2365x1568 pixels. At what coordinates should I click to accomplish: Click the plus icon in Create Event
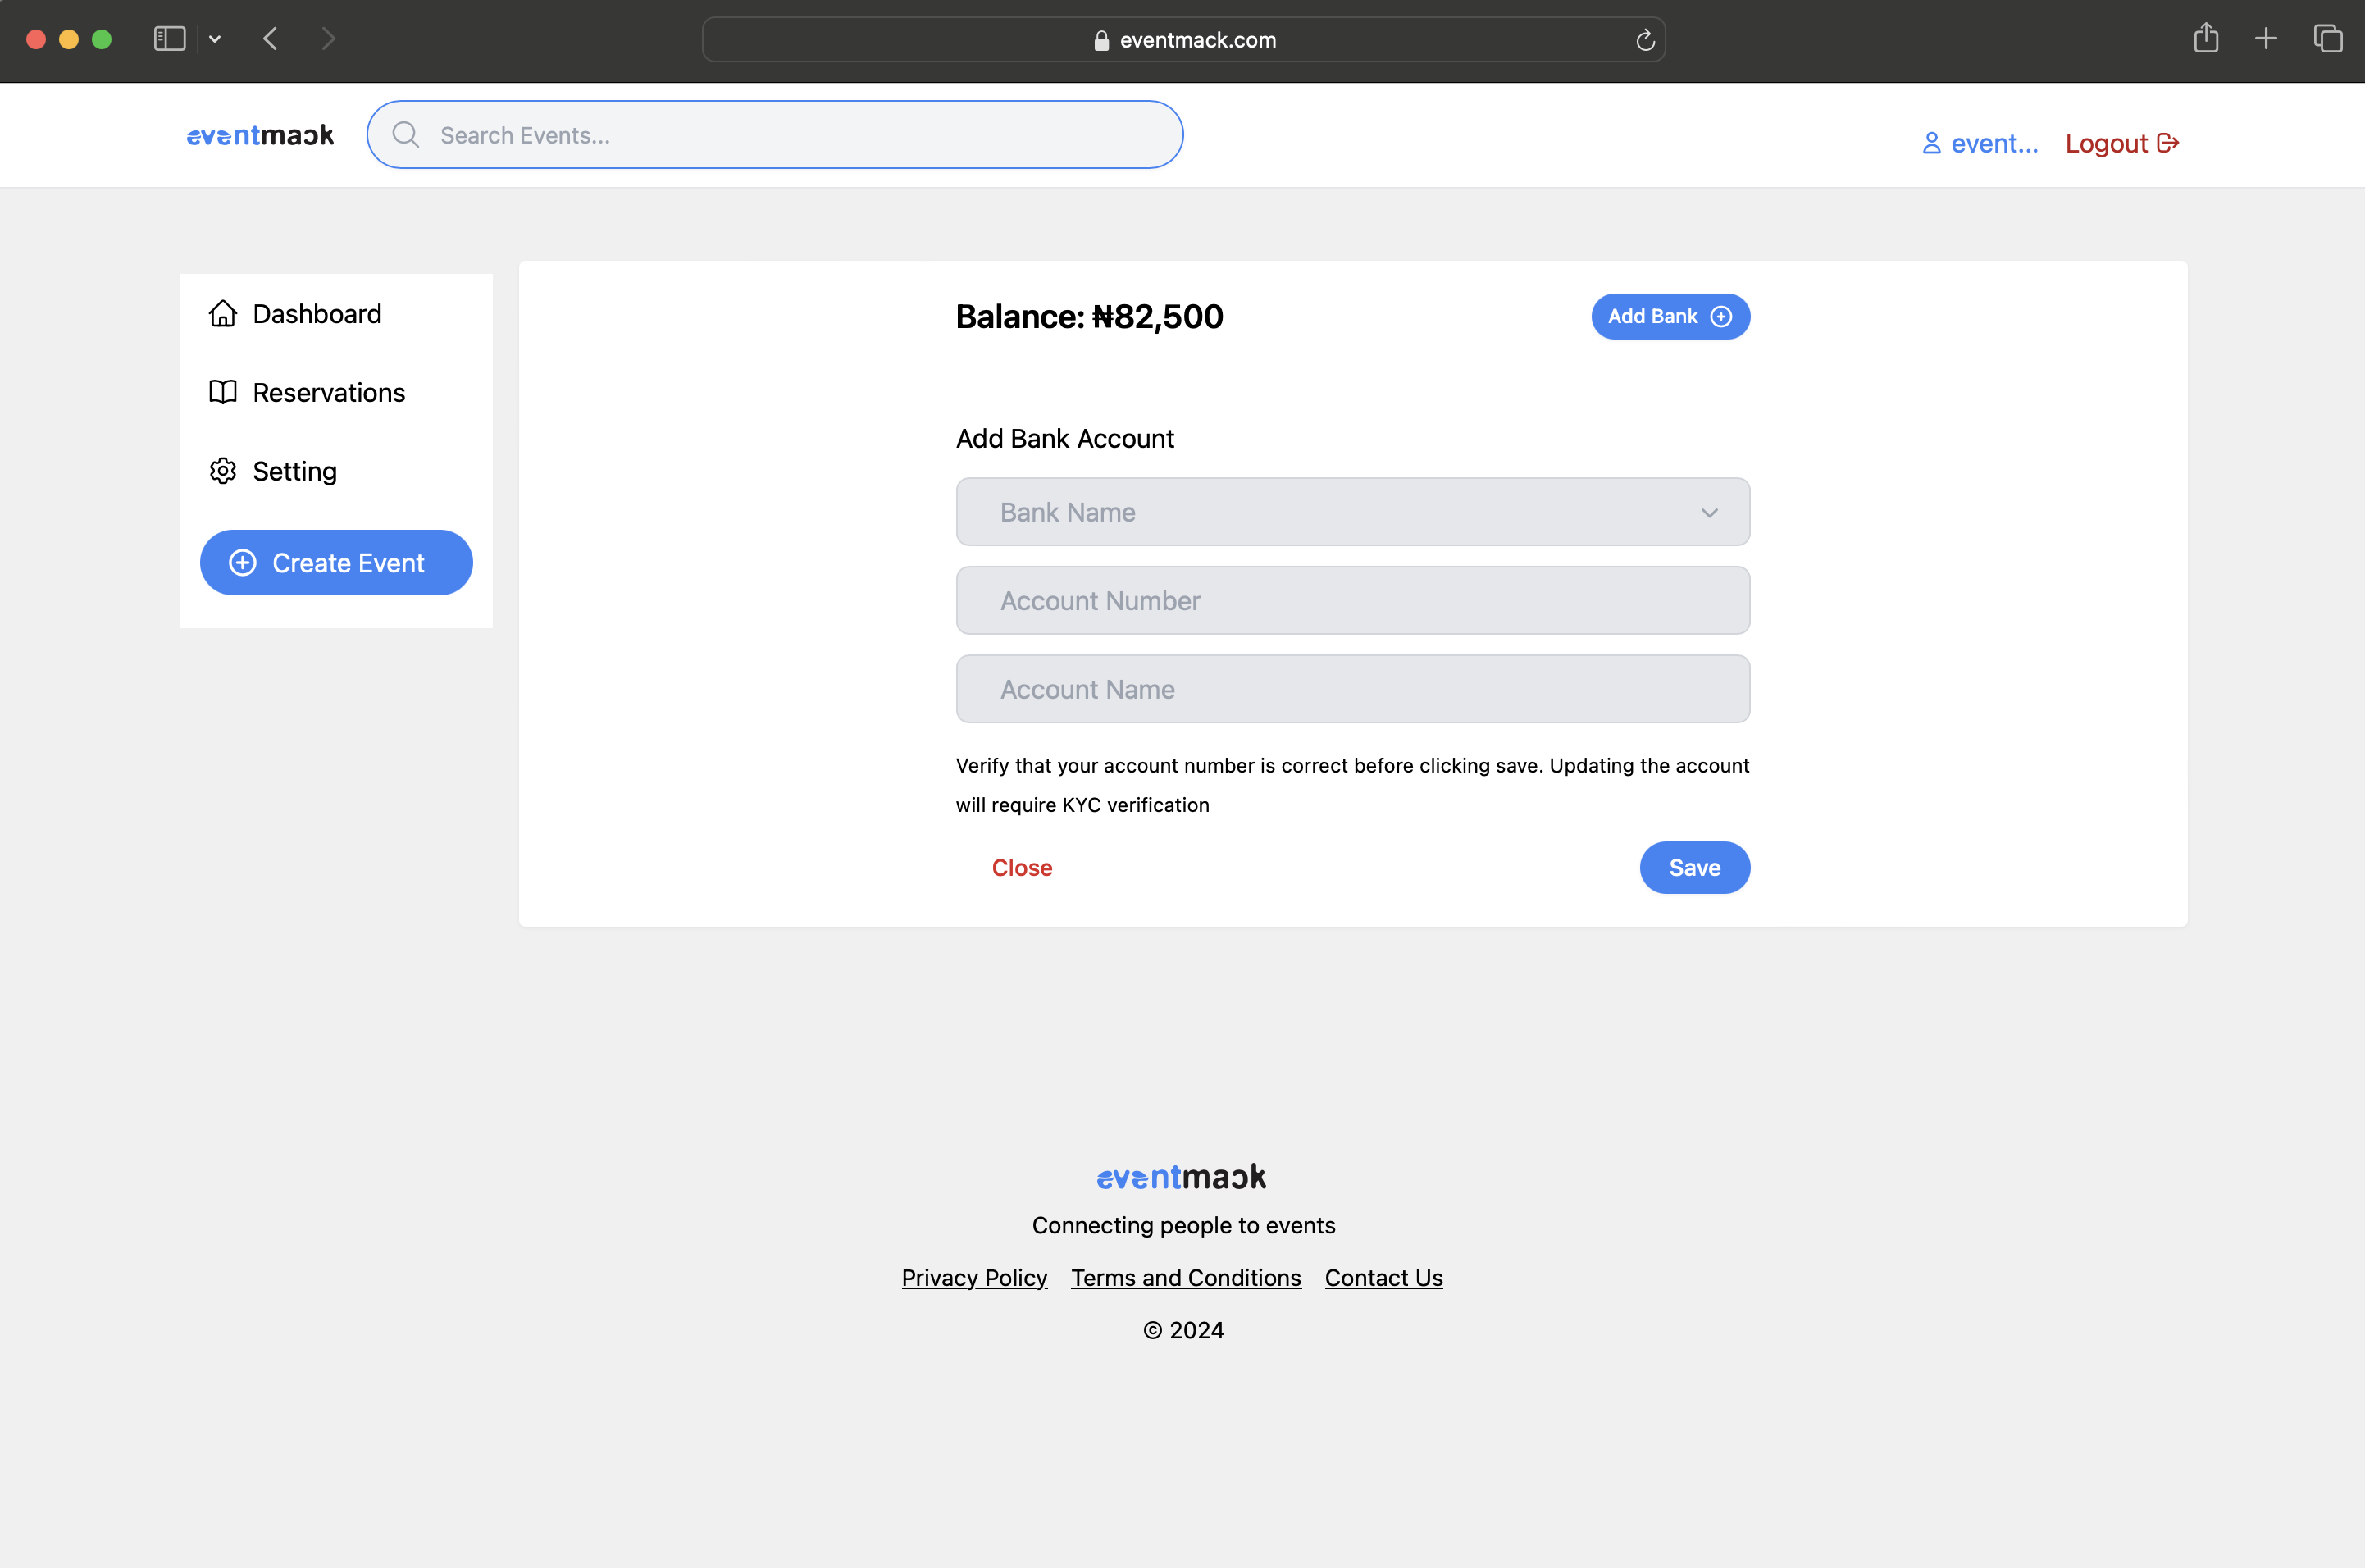(243, 563)
